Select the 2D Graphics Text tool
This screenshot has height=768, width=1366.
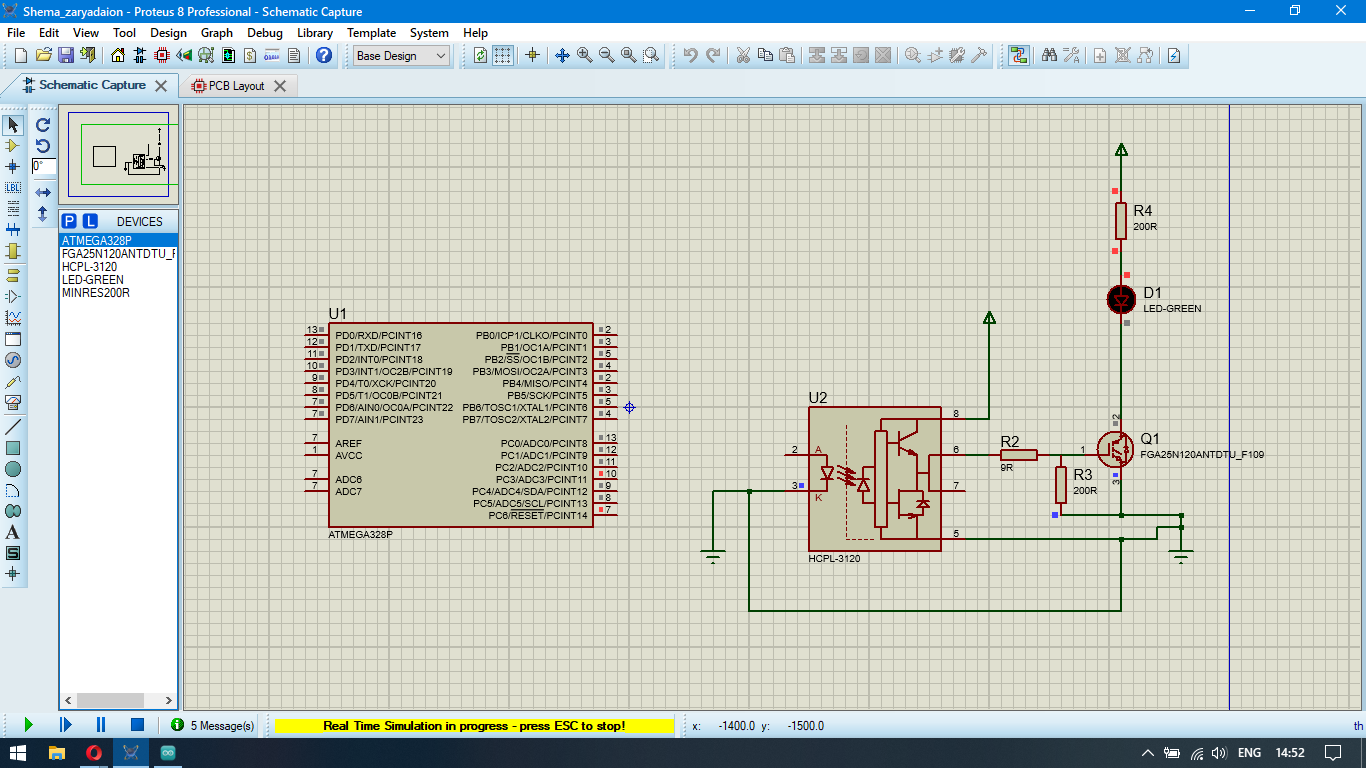tap(13, 532)
